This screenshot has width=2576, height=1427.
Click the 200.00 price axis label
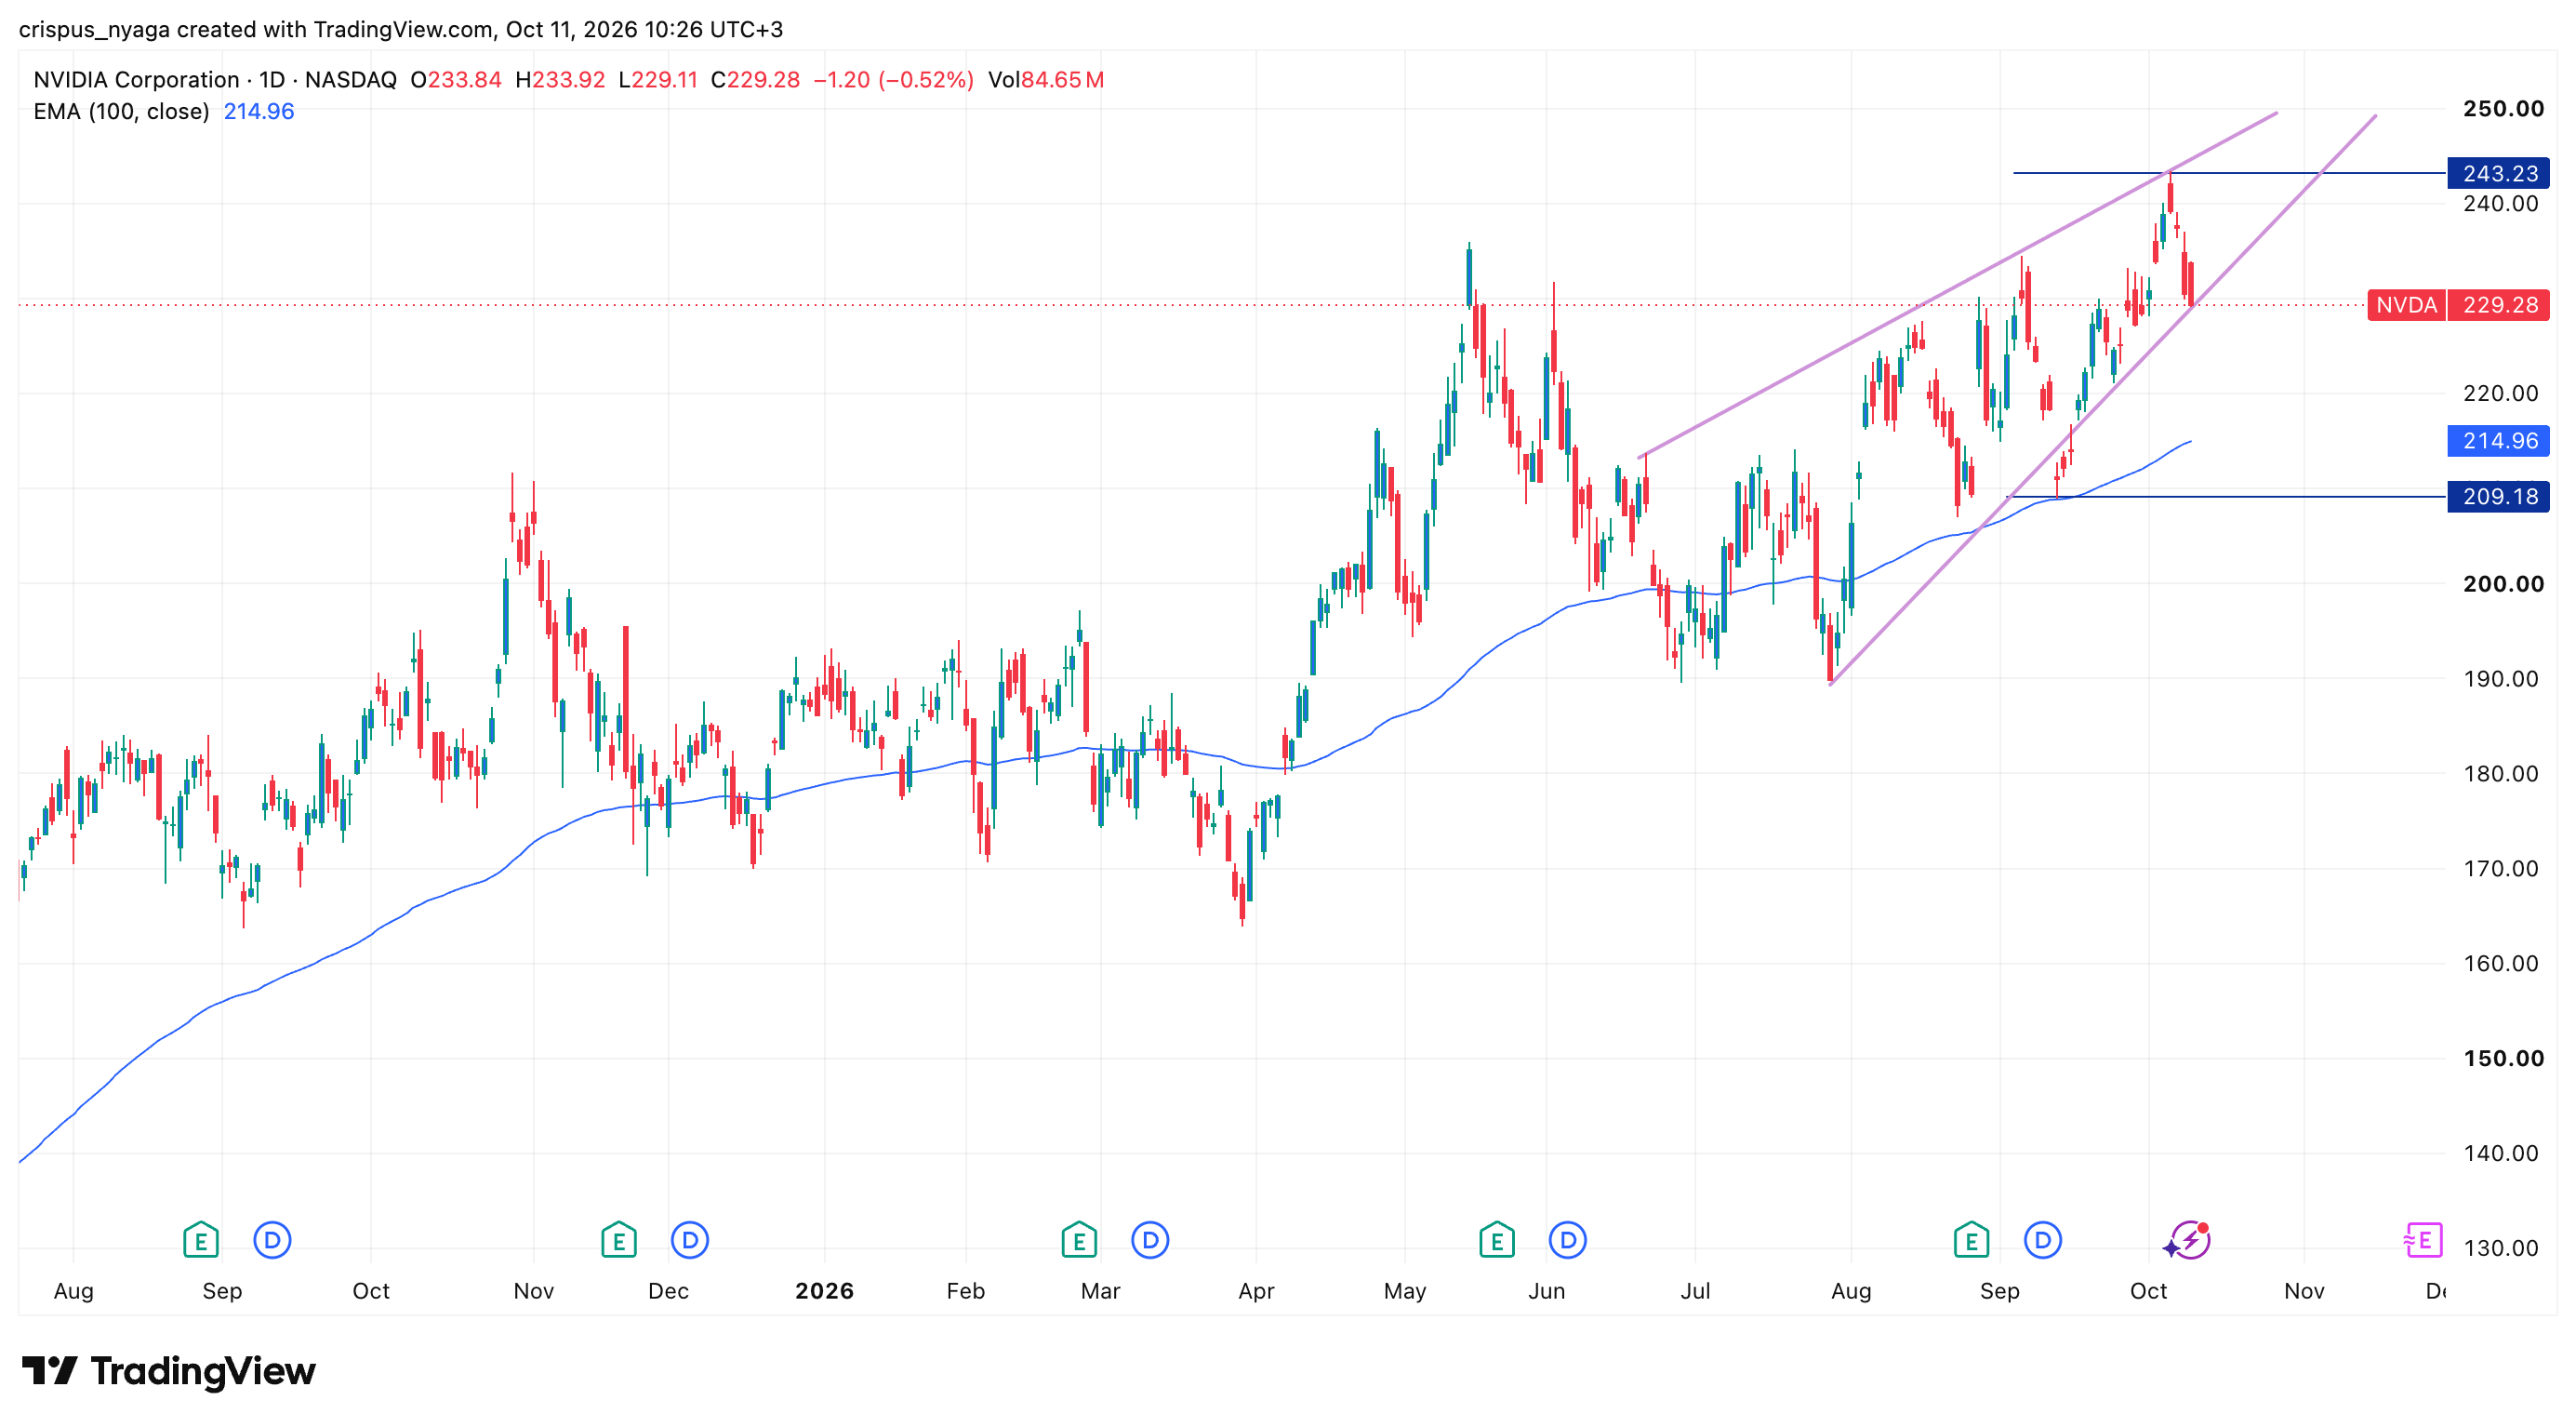click(x=2503, y=583)
